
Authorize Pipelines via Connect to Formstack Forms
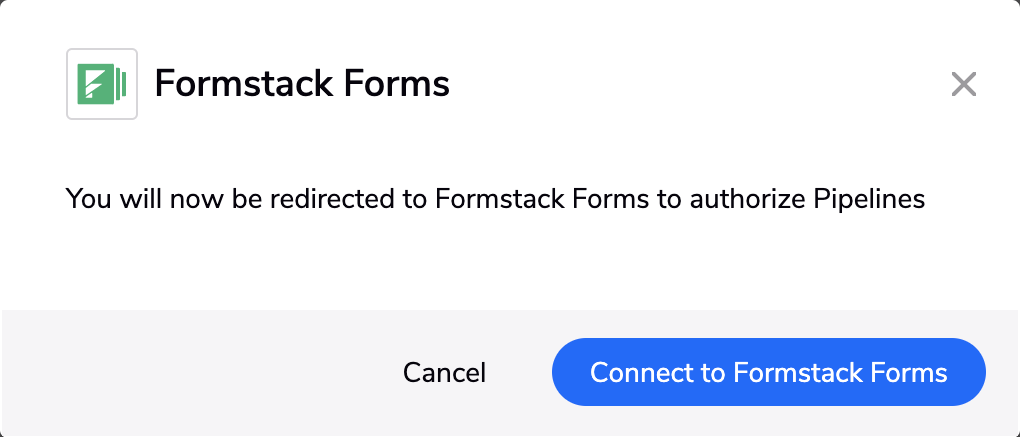(769, 373)
